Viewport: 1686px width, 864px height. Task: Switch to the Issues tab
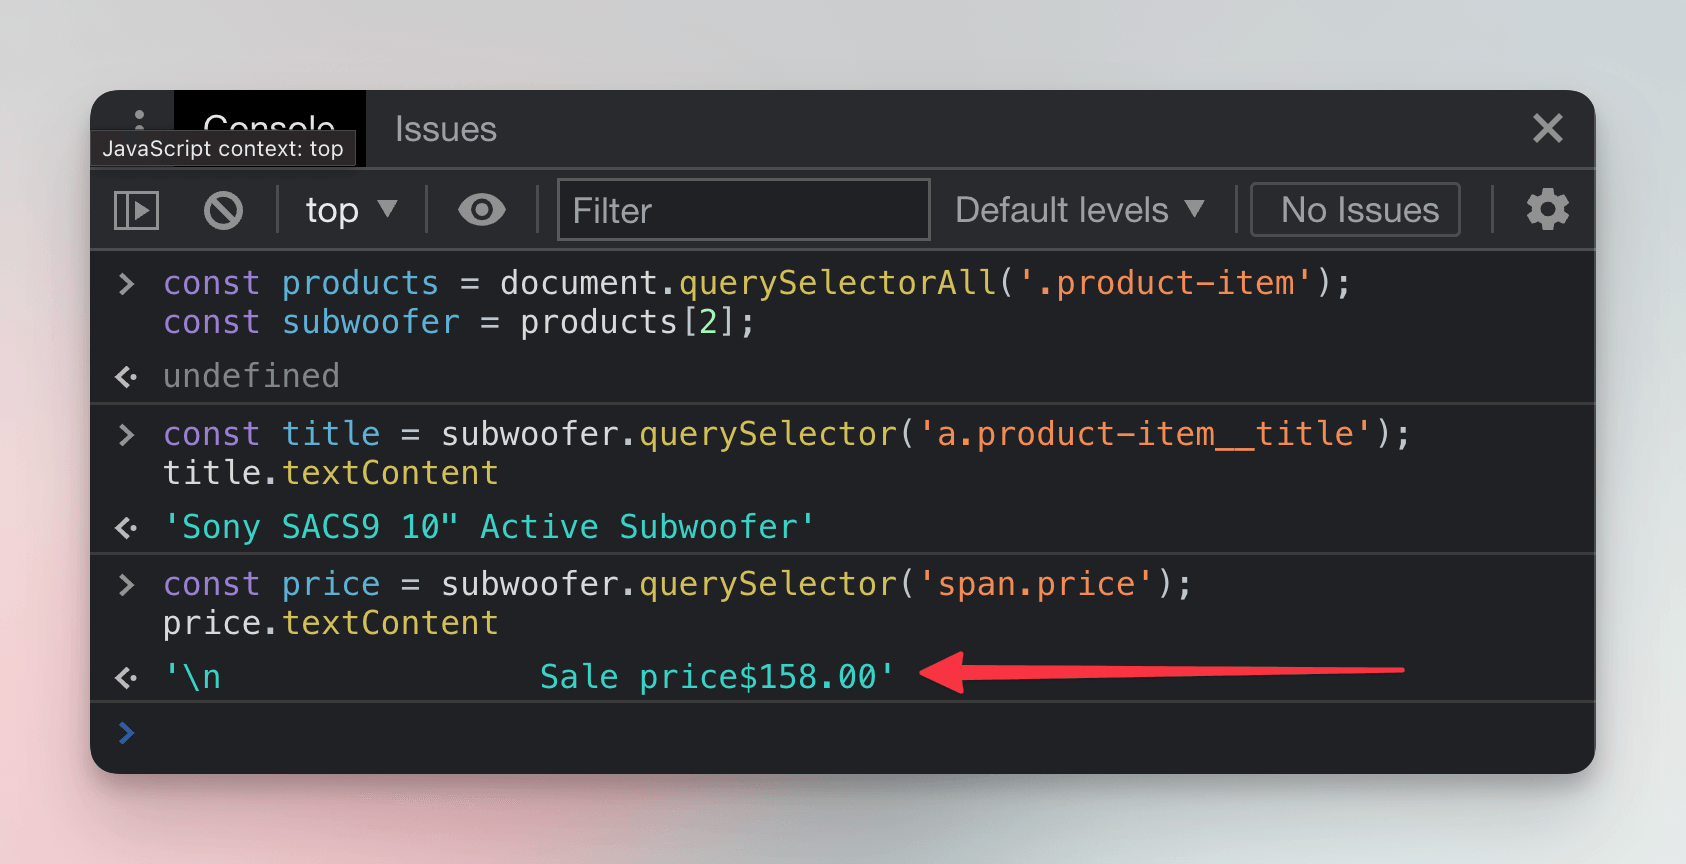[x=445, y=128]
